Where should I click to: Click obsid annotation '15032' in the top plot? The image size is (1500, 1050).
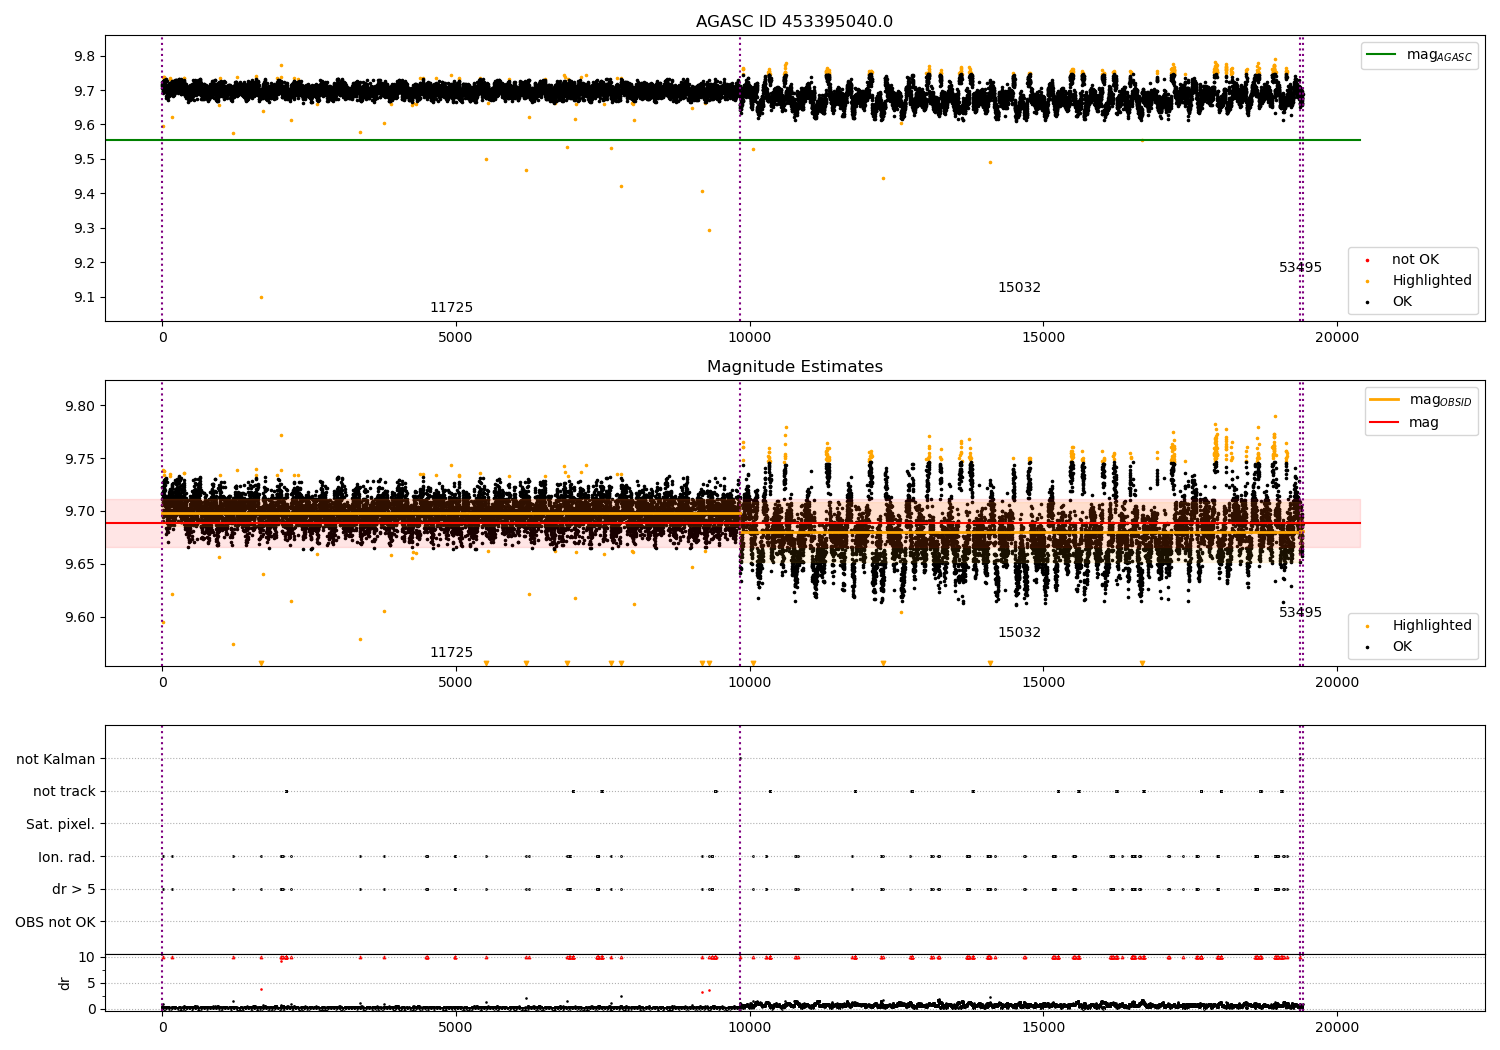point(1019,288)
